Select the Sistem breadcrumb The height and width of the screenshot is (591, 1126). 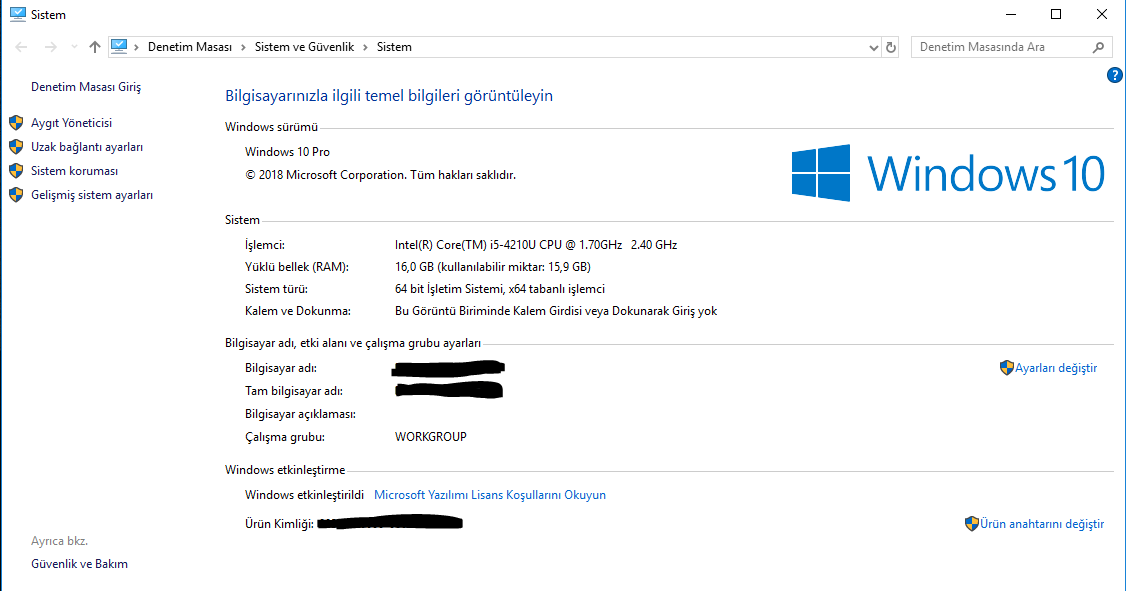(x=394, y=47)
